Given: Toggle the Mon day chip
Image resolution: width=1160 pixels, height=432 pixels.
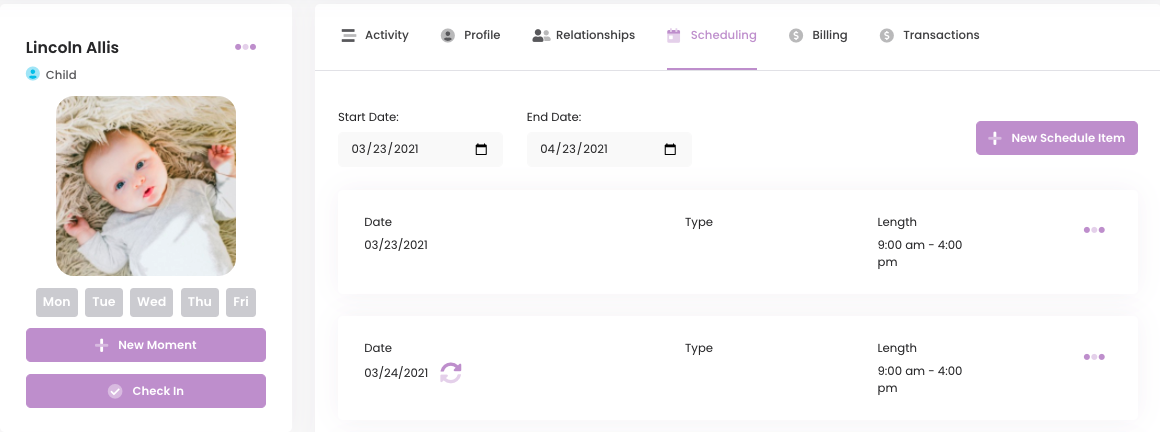Looking at the screenshot, I should [57, 302].
